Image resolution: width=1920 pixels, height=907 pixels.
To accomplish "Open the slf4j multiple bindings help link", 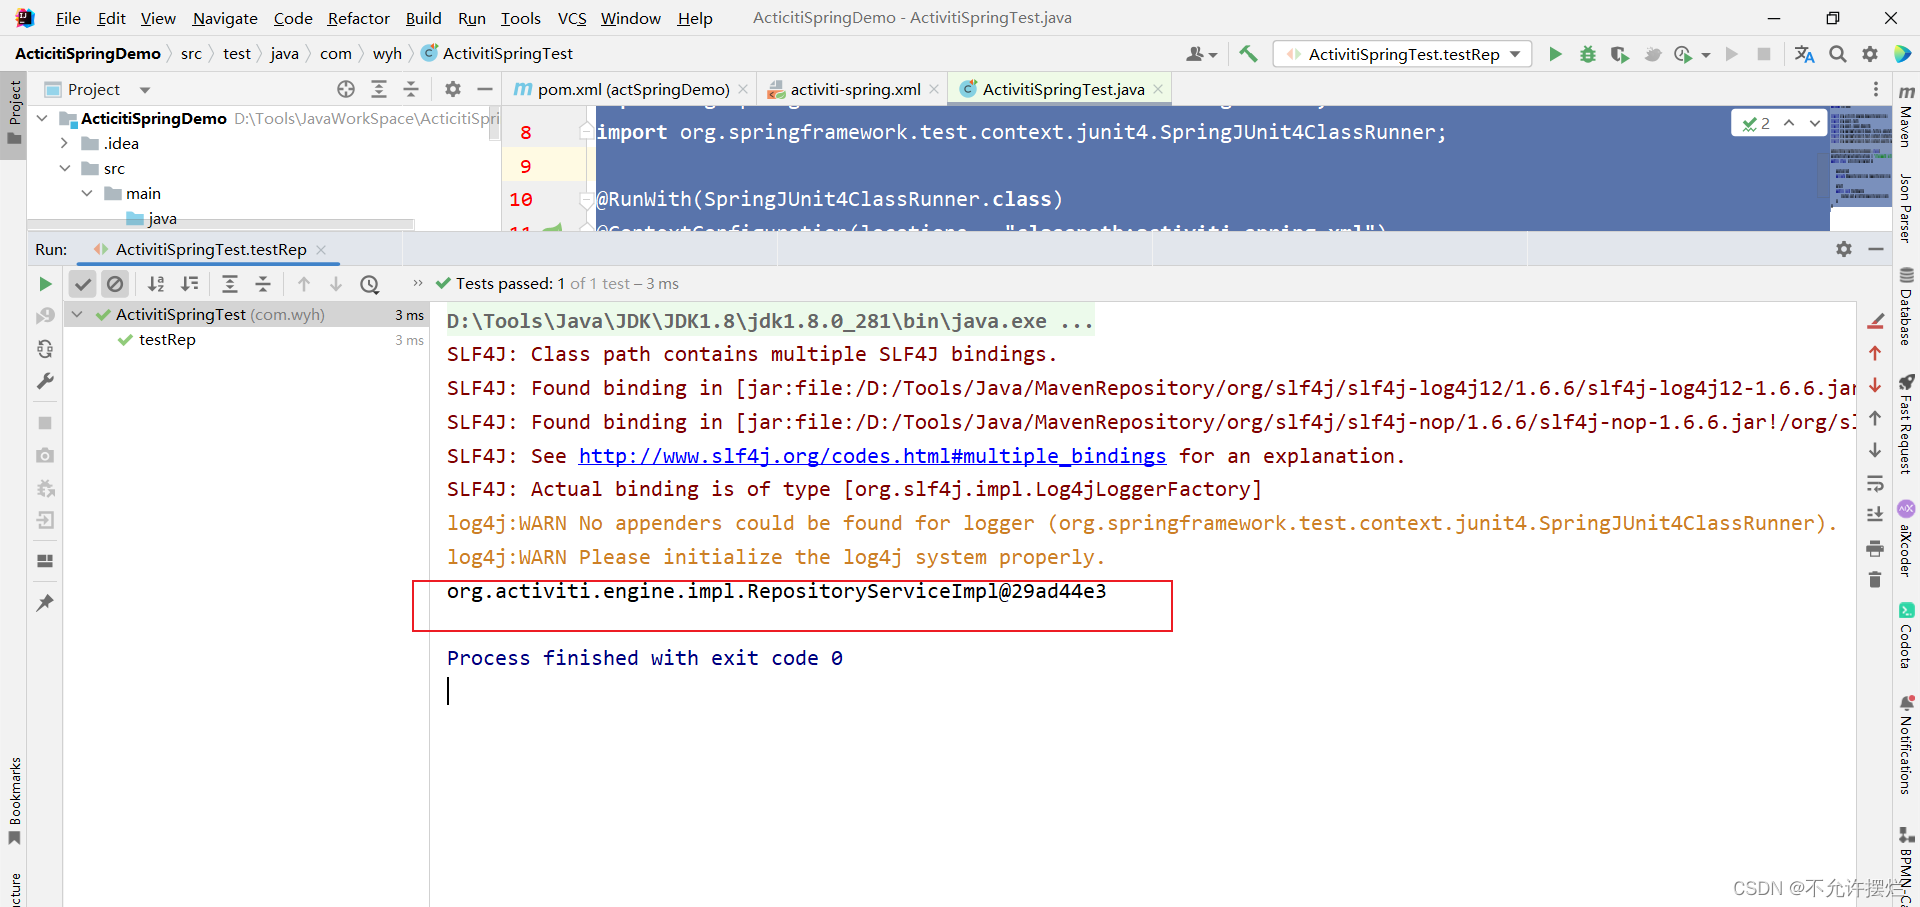I will coord(872,456).
